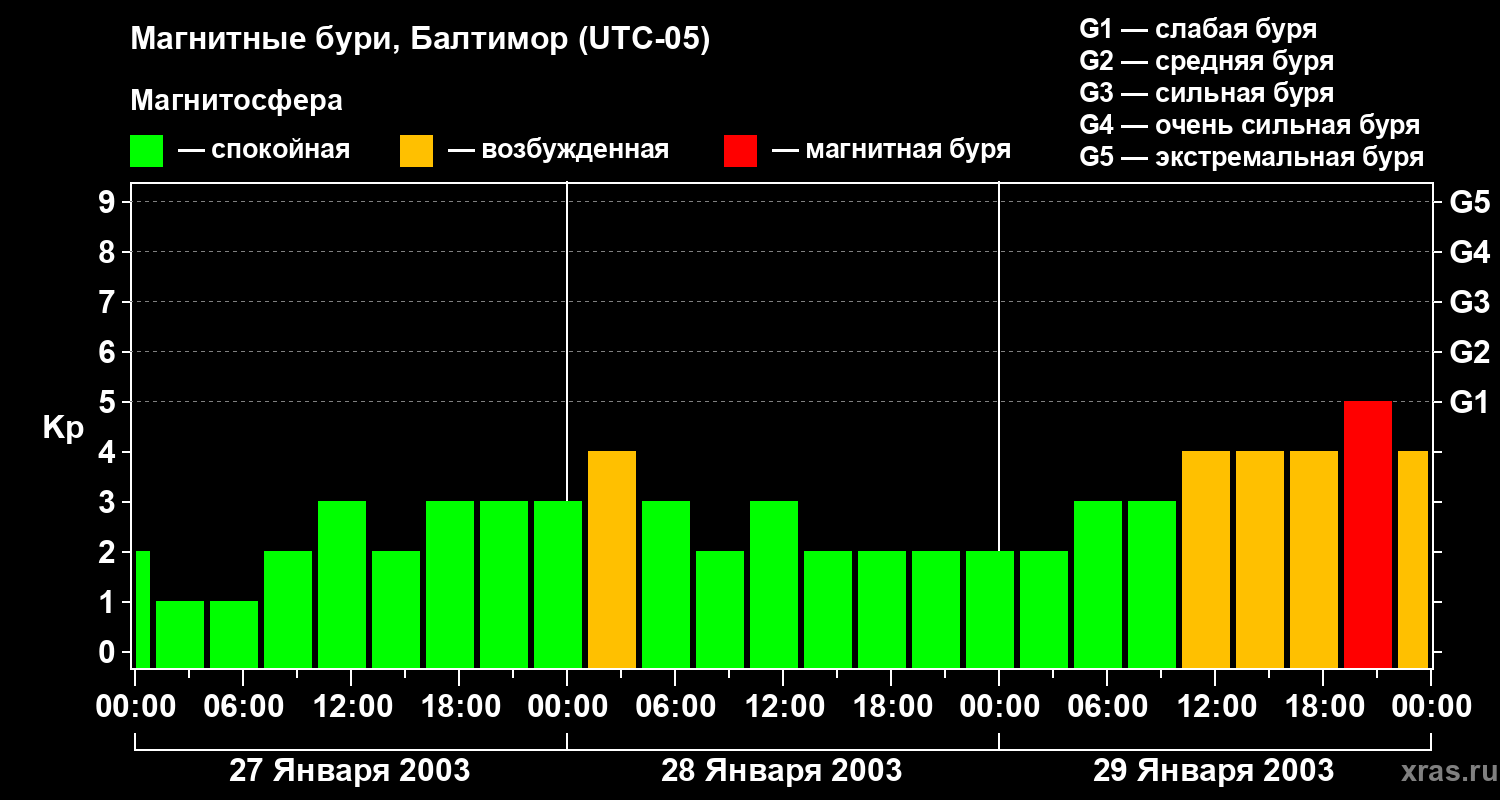Select the green bar crossing midnight into 28 Января
Screen dimensions: 1500x800
click(558, 584)
